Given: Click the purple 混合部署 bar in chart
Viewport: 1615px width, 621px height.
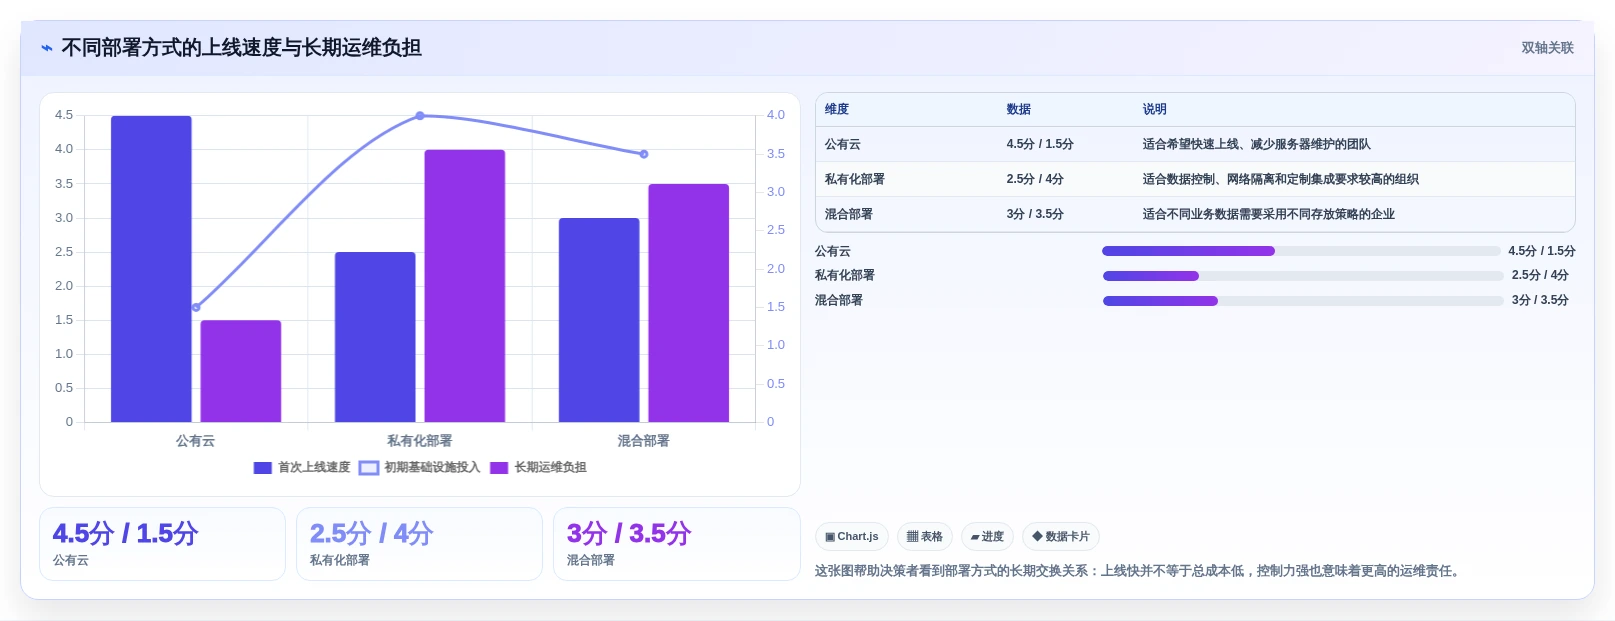Looking at the screenshot, I should pyautogui.click(x=689, y=303).
